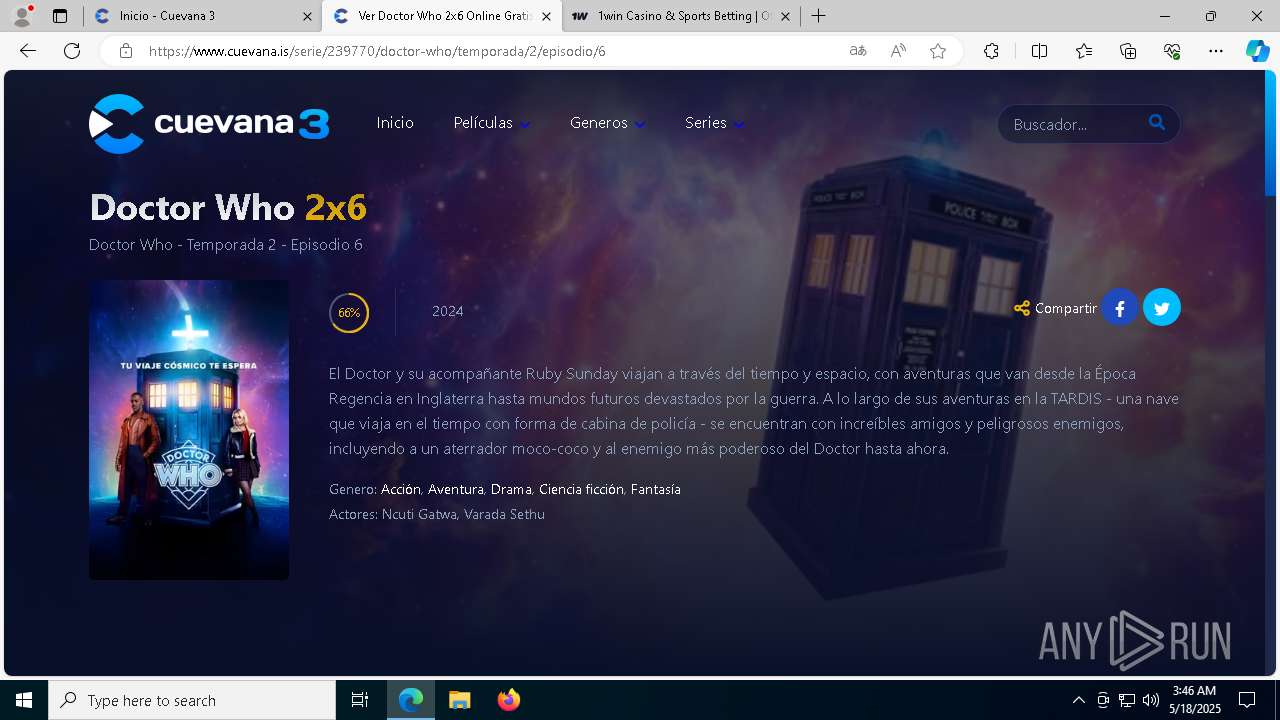Refresh the page

72,51
